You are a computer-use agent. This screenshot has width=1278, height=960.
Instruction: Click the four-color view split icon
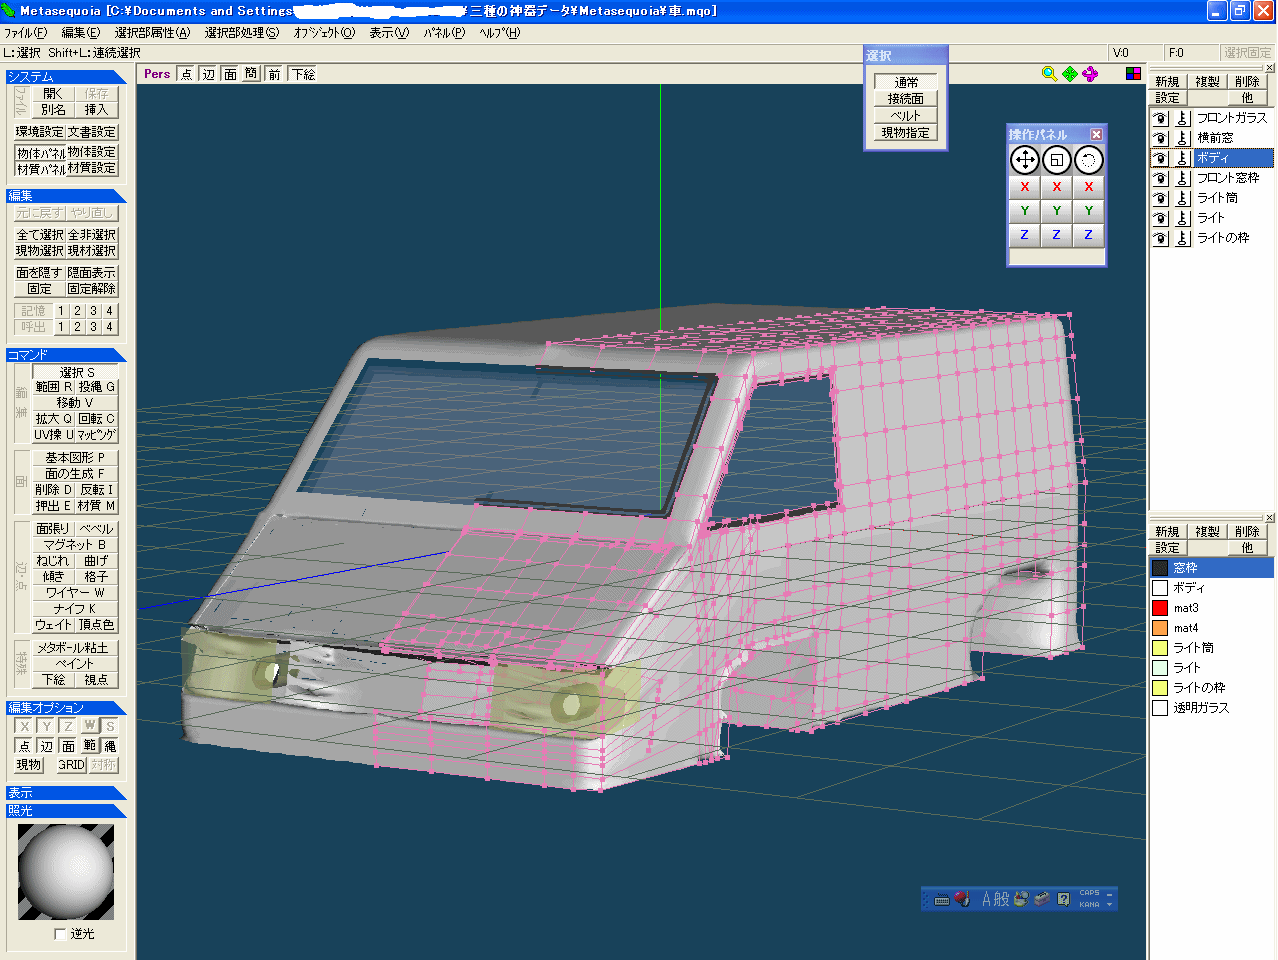click(x=1133, y=74)
